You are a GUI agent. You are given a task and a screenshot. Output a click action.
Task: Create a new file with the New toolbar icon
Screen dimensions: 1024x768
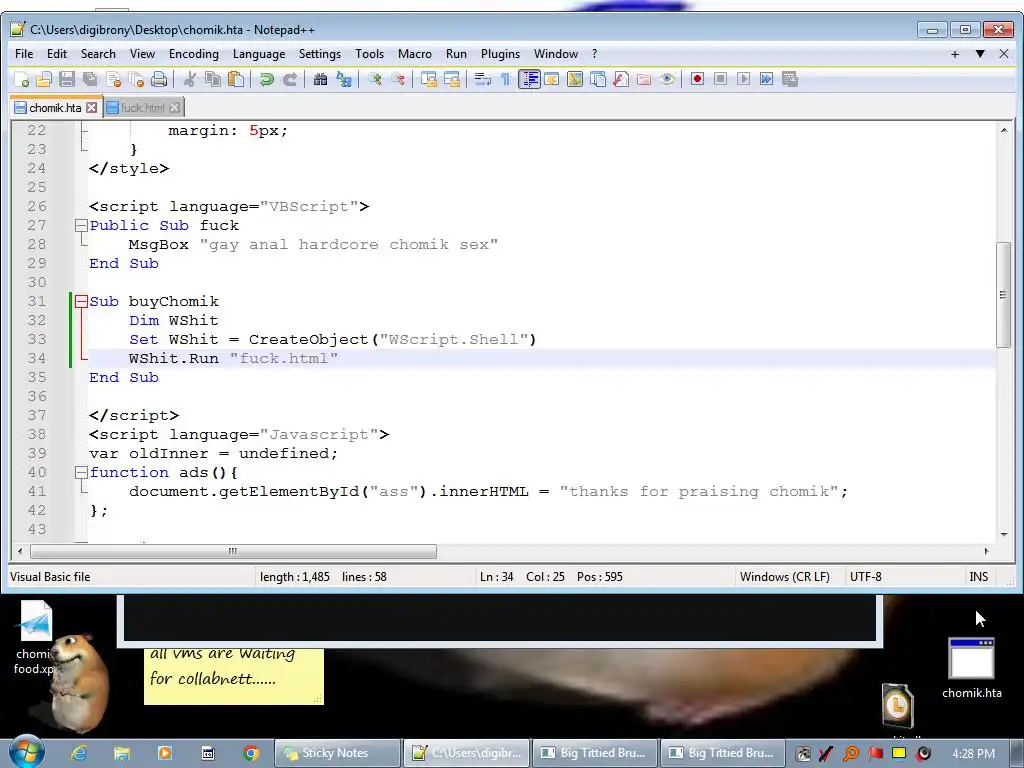pyautogui.click(x=22, y=80)
